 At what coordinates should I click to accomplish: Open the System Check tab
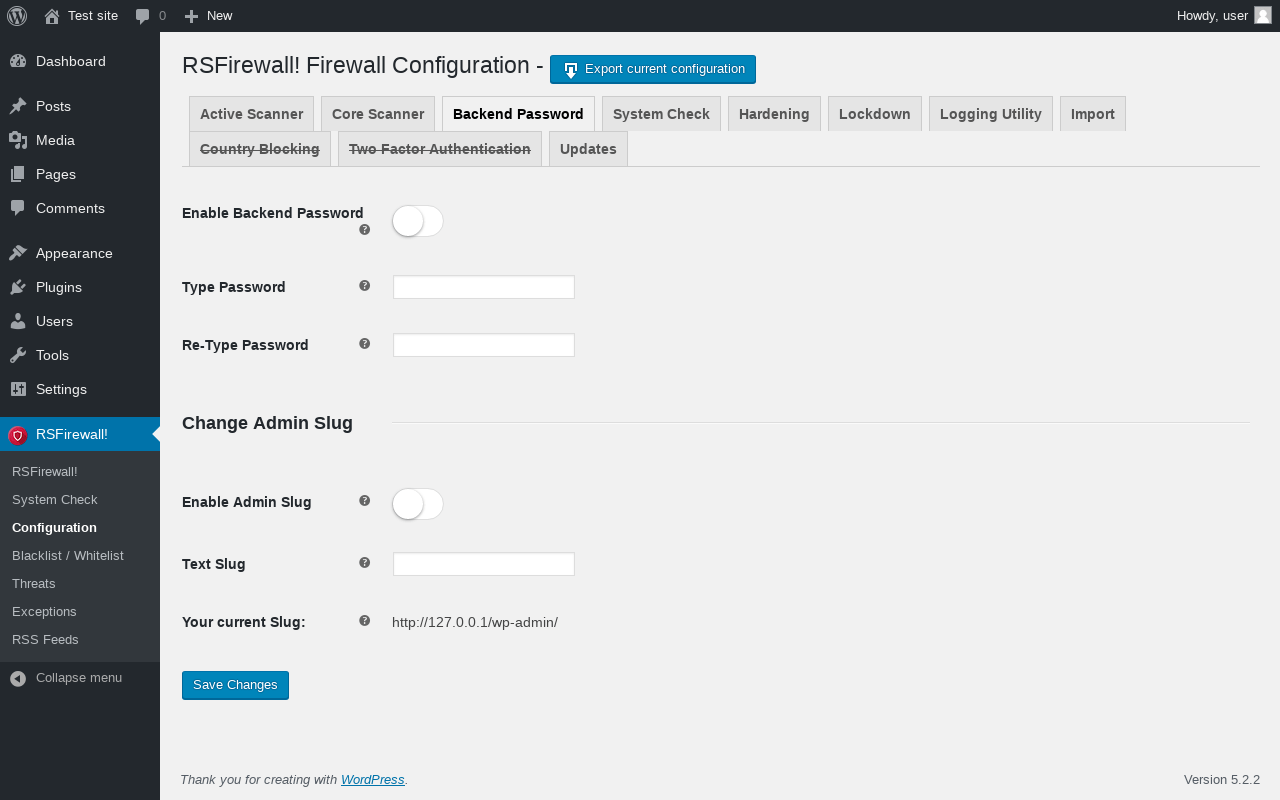tap(661, 114)
